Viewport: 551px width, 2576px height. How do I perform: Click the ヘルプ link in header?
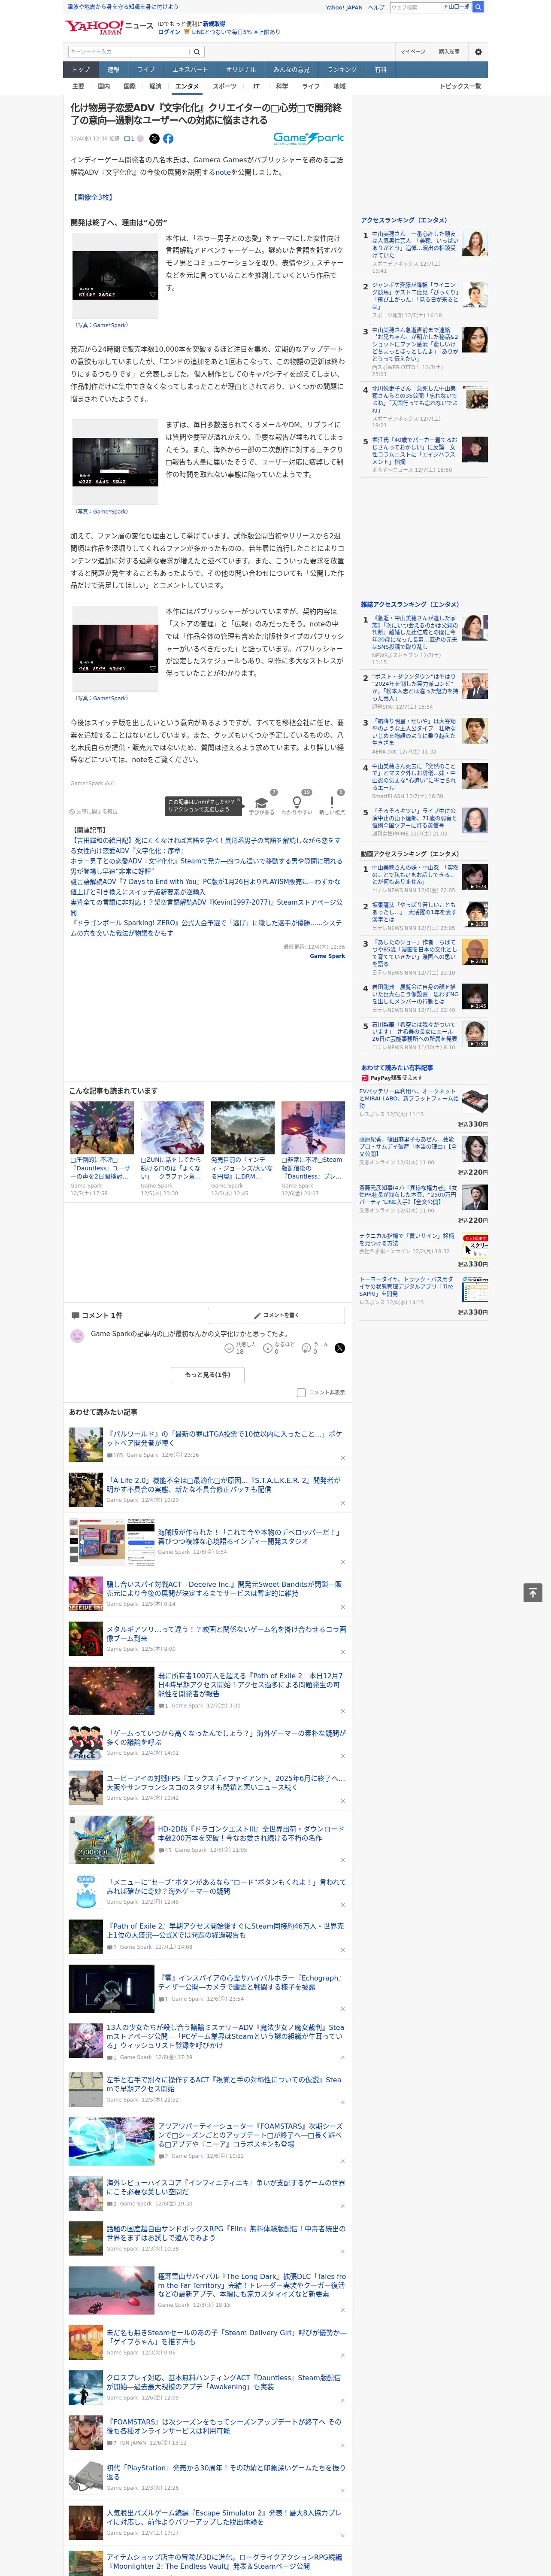click(376, 7)
